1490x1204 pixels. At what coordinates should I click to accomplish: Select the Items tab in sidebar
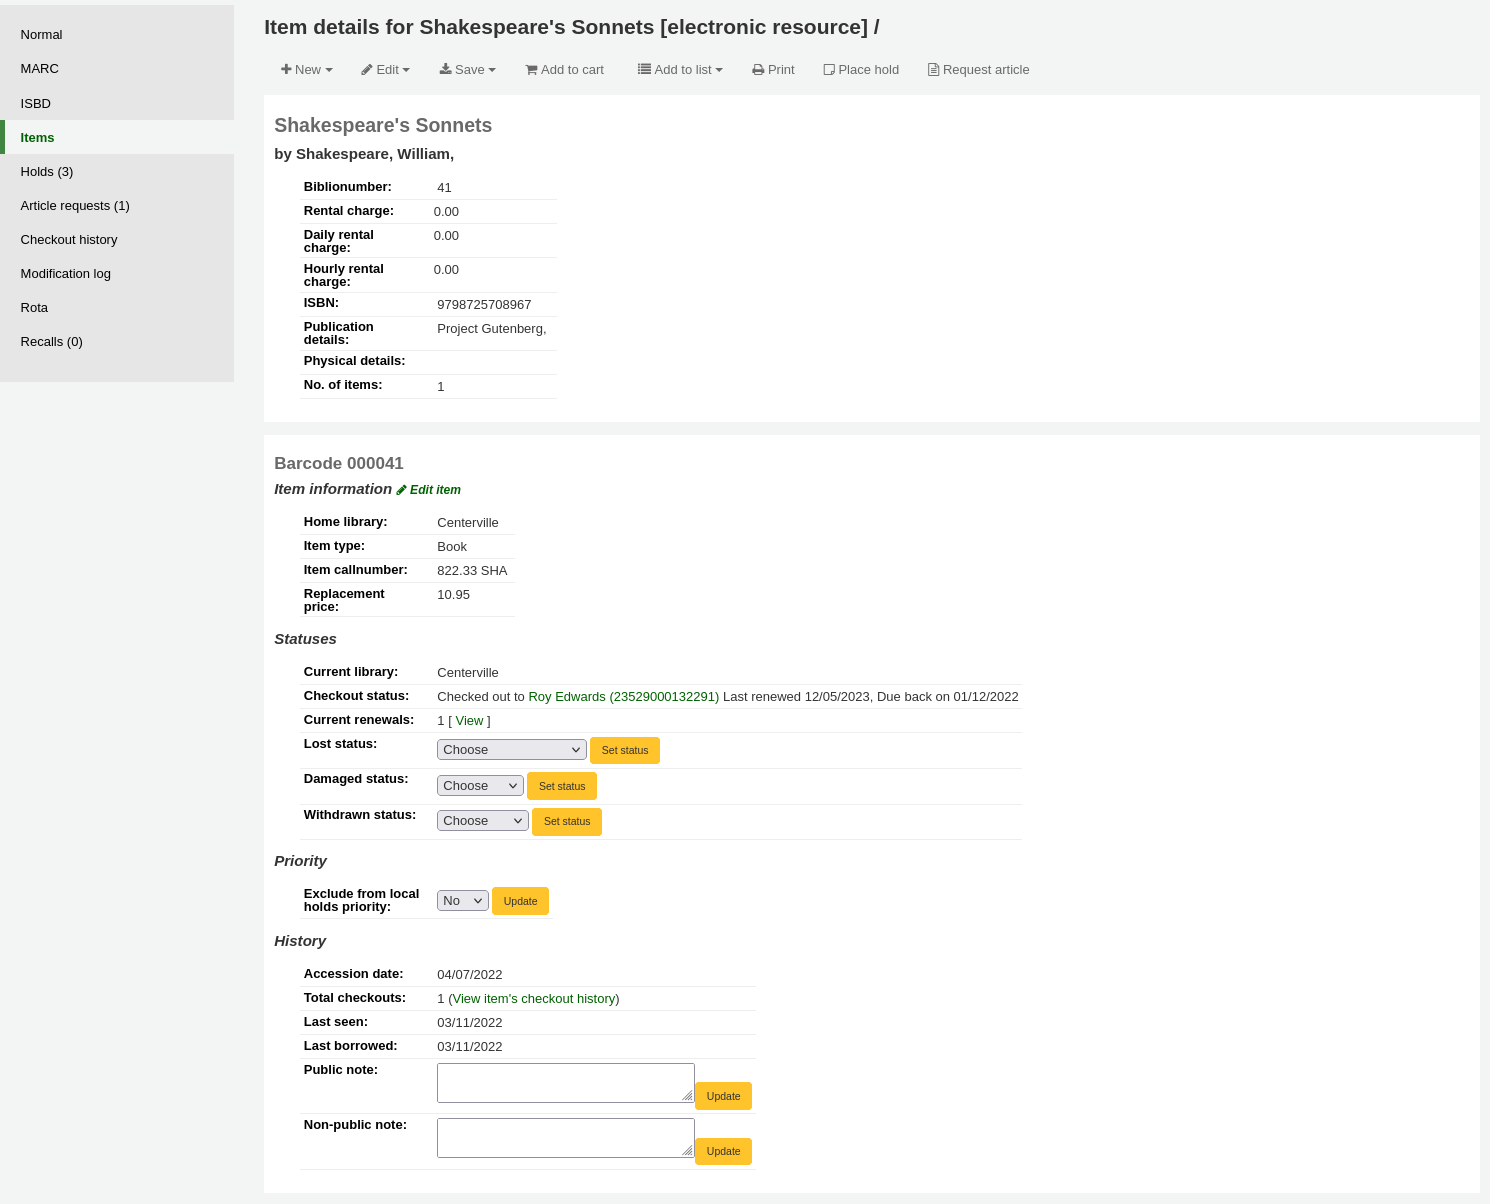[x=117, y=137]
